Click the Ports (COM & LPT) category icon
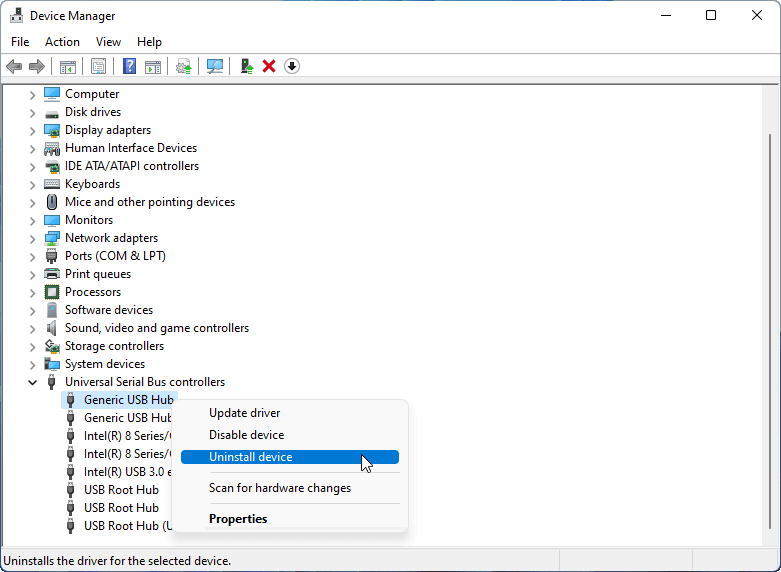Image resolution: width=781 pixels, height=572 pixels. click(51, 256)
